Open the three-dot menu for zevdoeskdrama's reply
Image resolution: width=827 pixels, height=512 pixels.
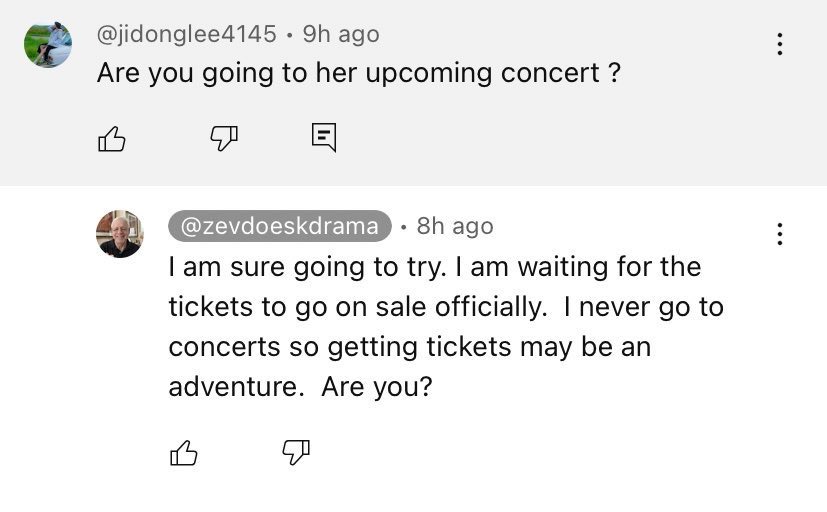pyautogui.click(x=779, y=234)
